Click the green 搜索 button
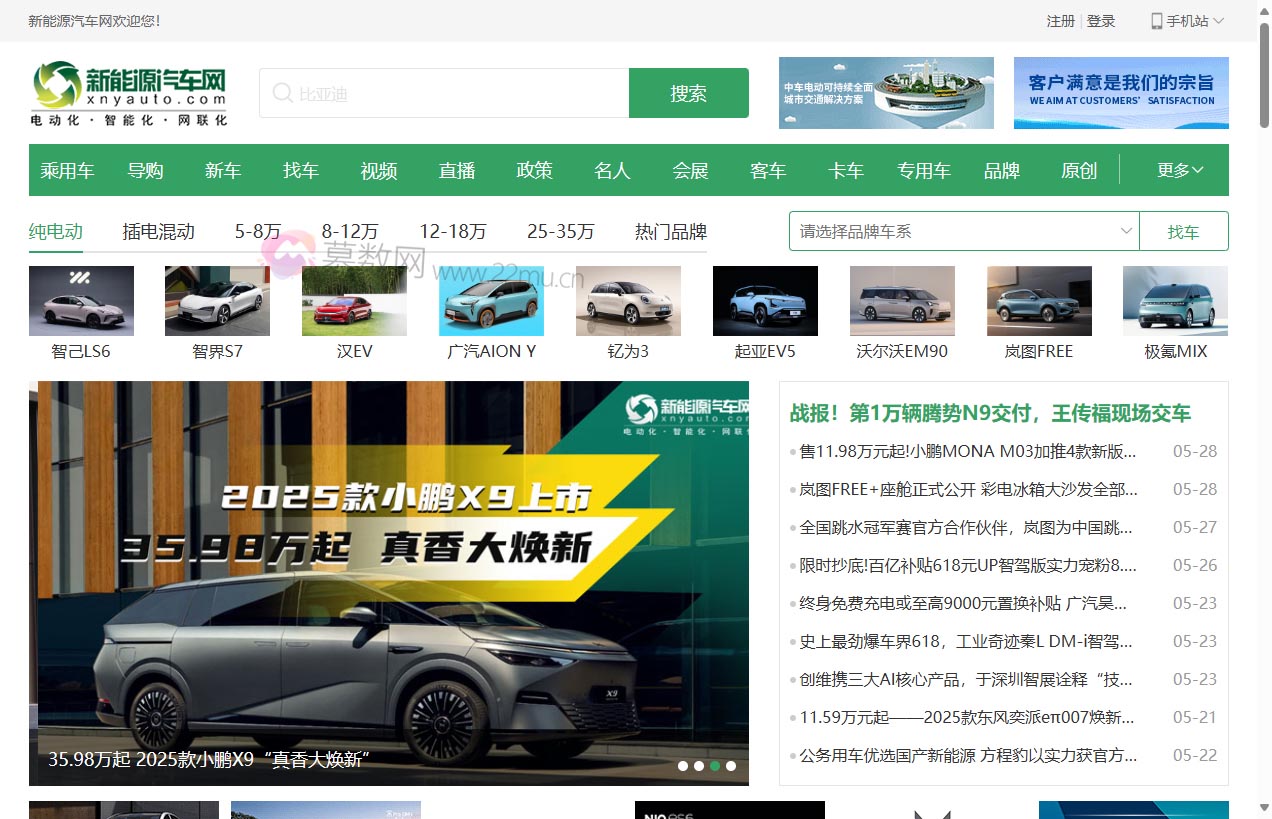 pos(688,92)
